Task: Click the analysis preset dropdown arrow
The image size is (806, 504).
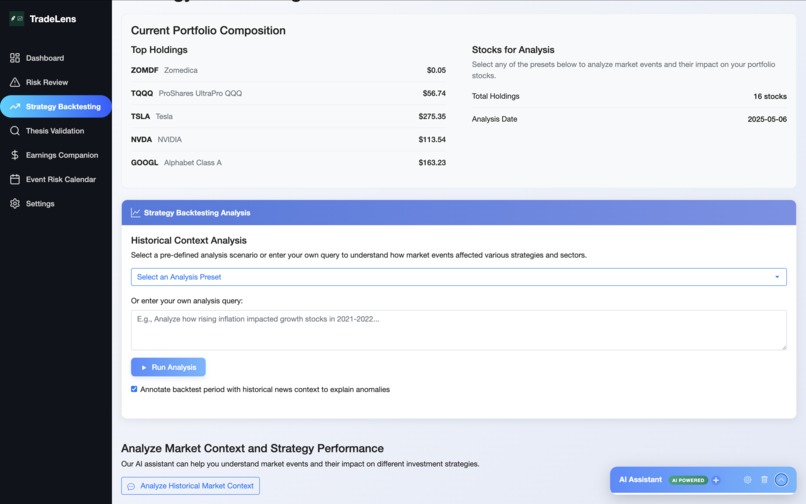Action: tap(777, 277)
